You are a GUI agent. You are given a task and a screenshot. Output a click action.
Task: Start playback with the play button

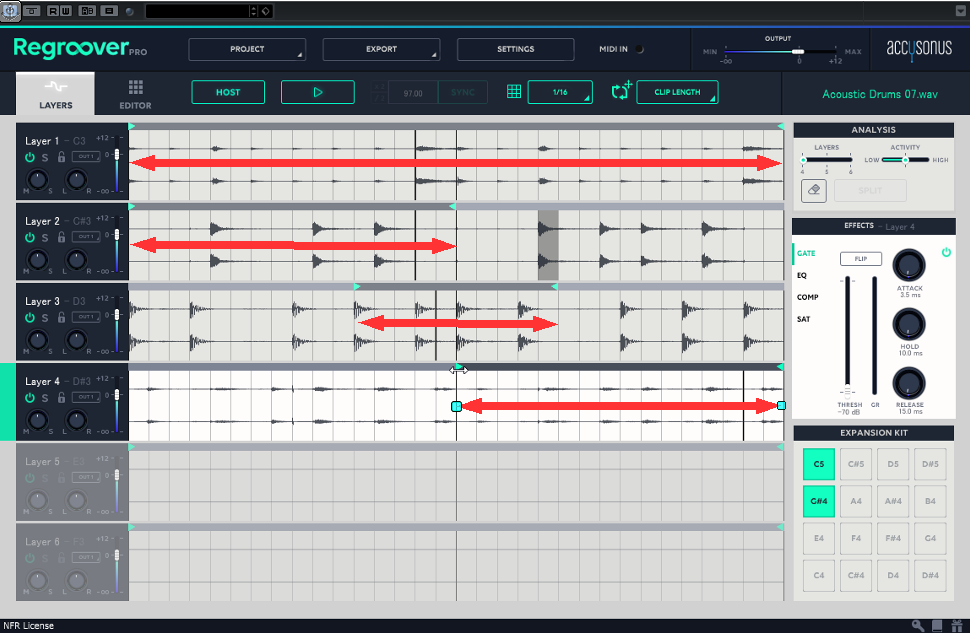tap(317, 92)
